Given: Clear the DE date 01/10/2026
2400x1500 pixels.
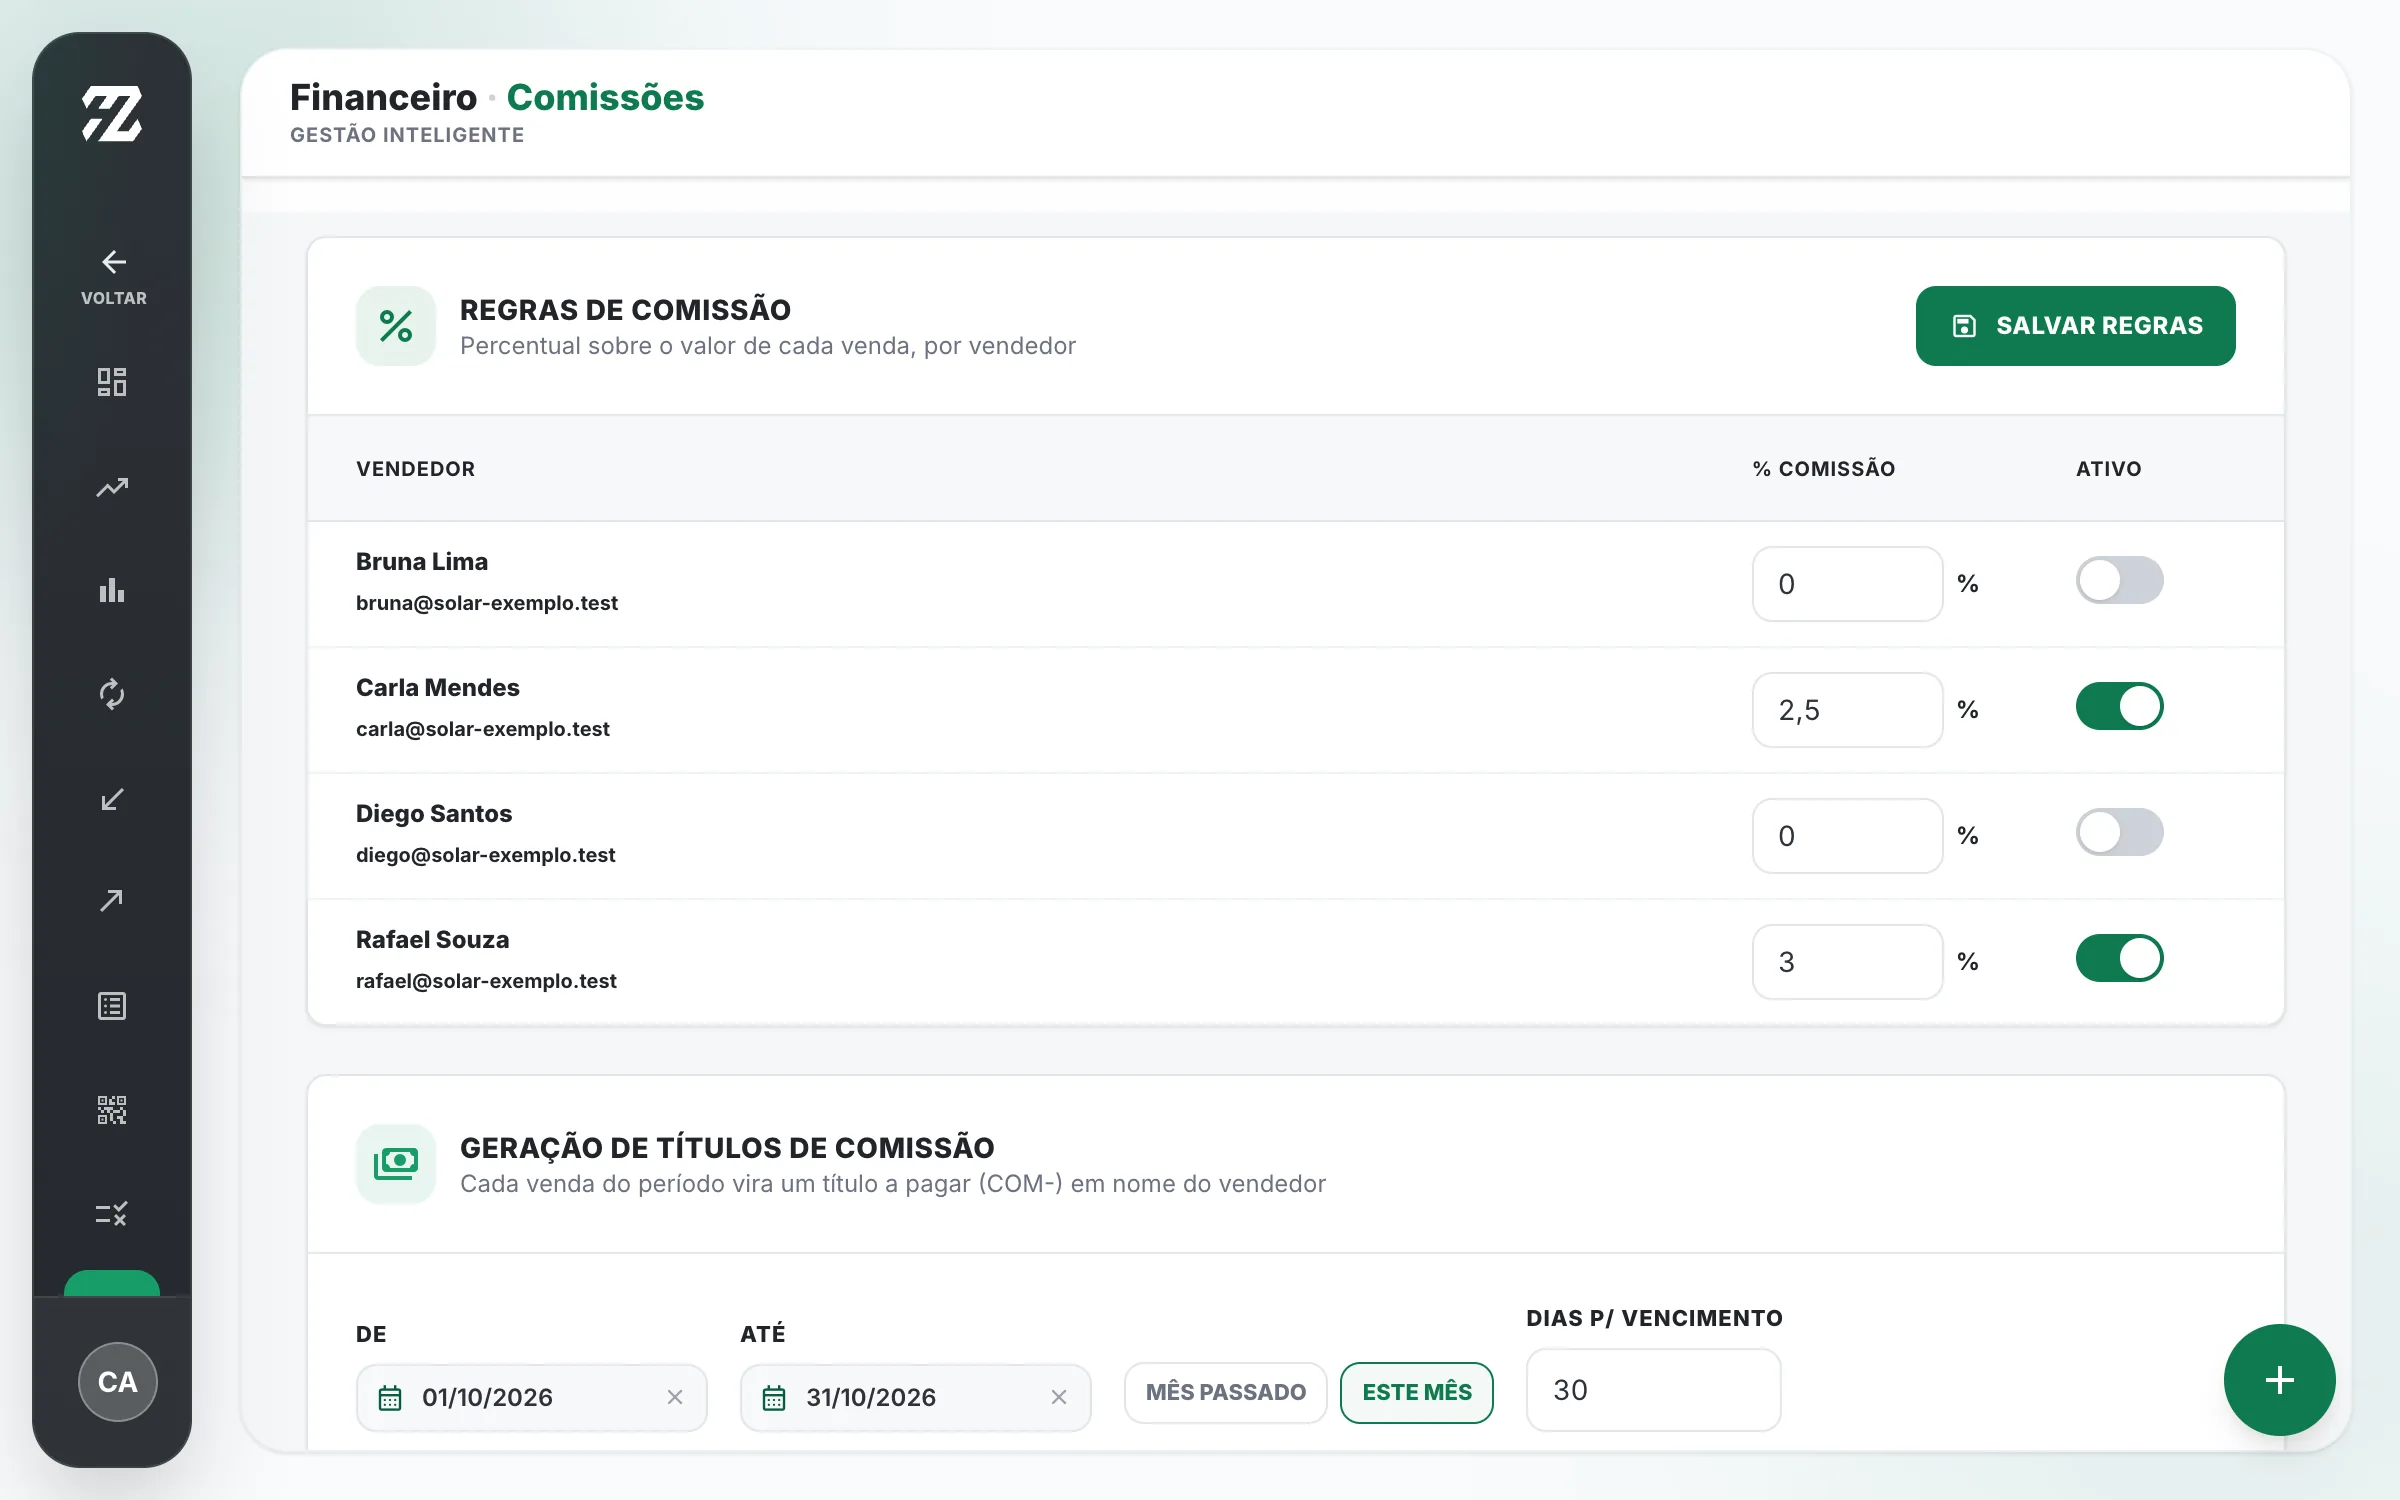Looking at the screenshot, I should [675, 1398].
